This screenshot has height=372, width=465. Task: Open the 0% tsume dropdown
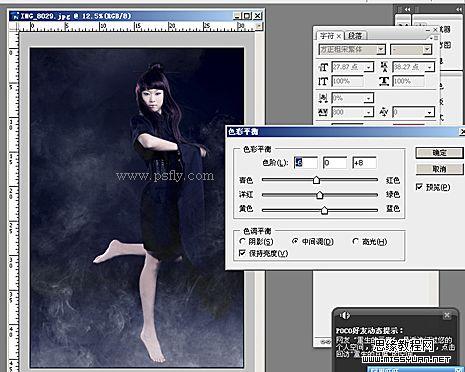pyautogui.click(x=369, y=98)
